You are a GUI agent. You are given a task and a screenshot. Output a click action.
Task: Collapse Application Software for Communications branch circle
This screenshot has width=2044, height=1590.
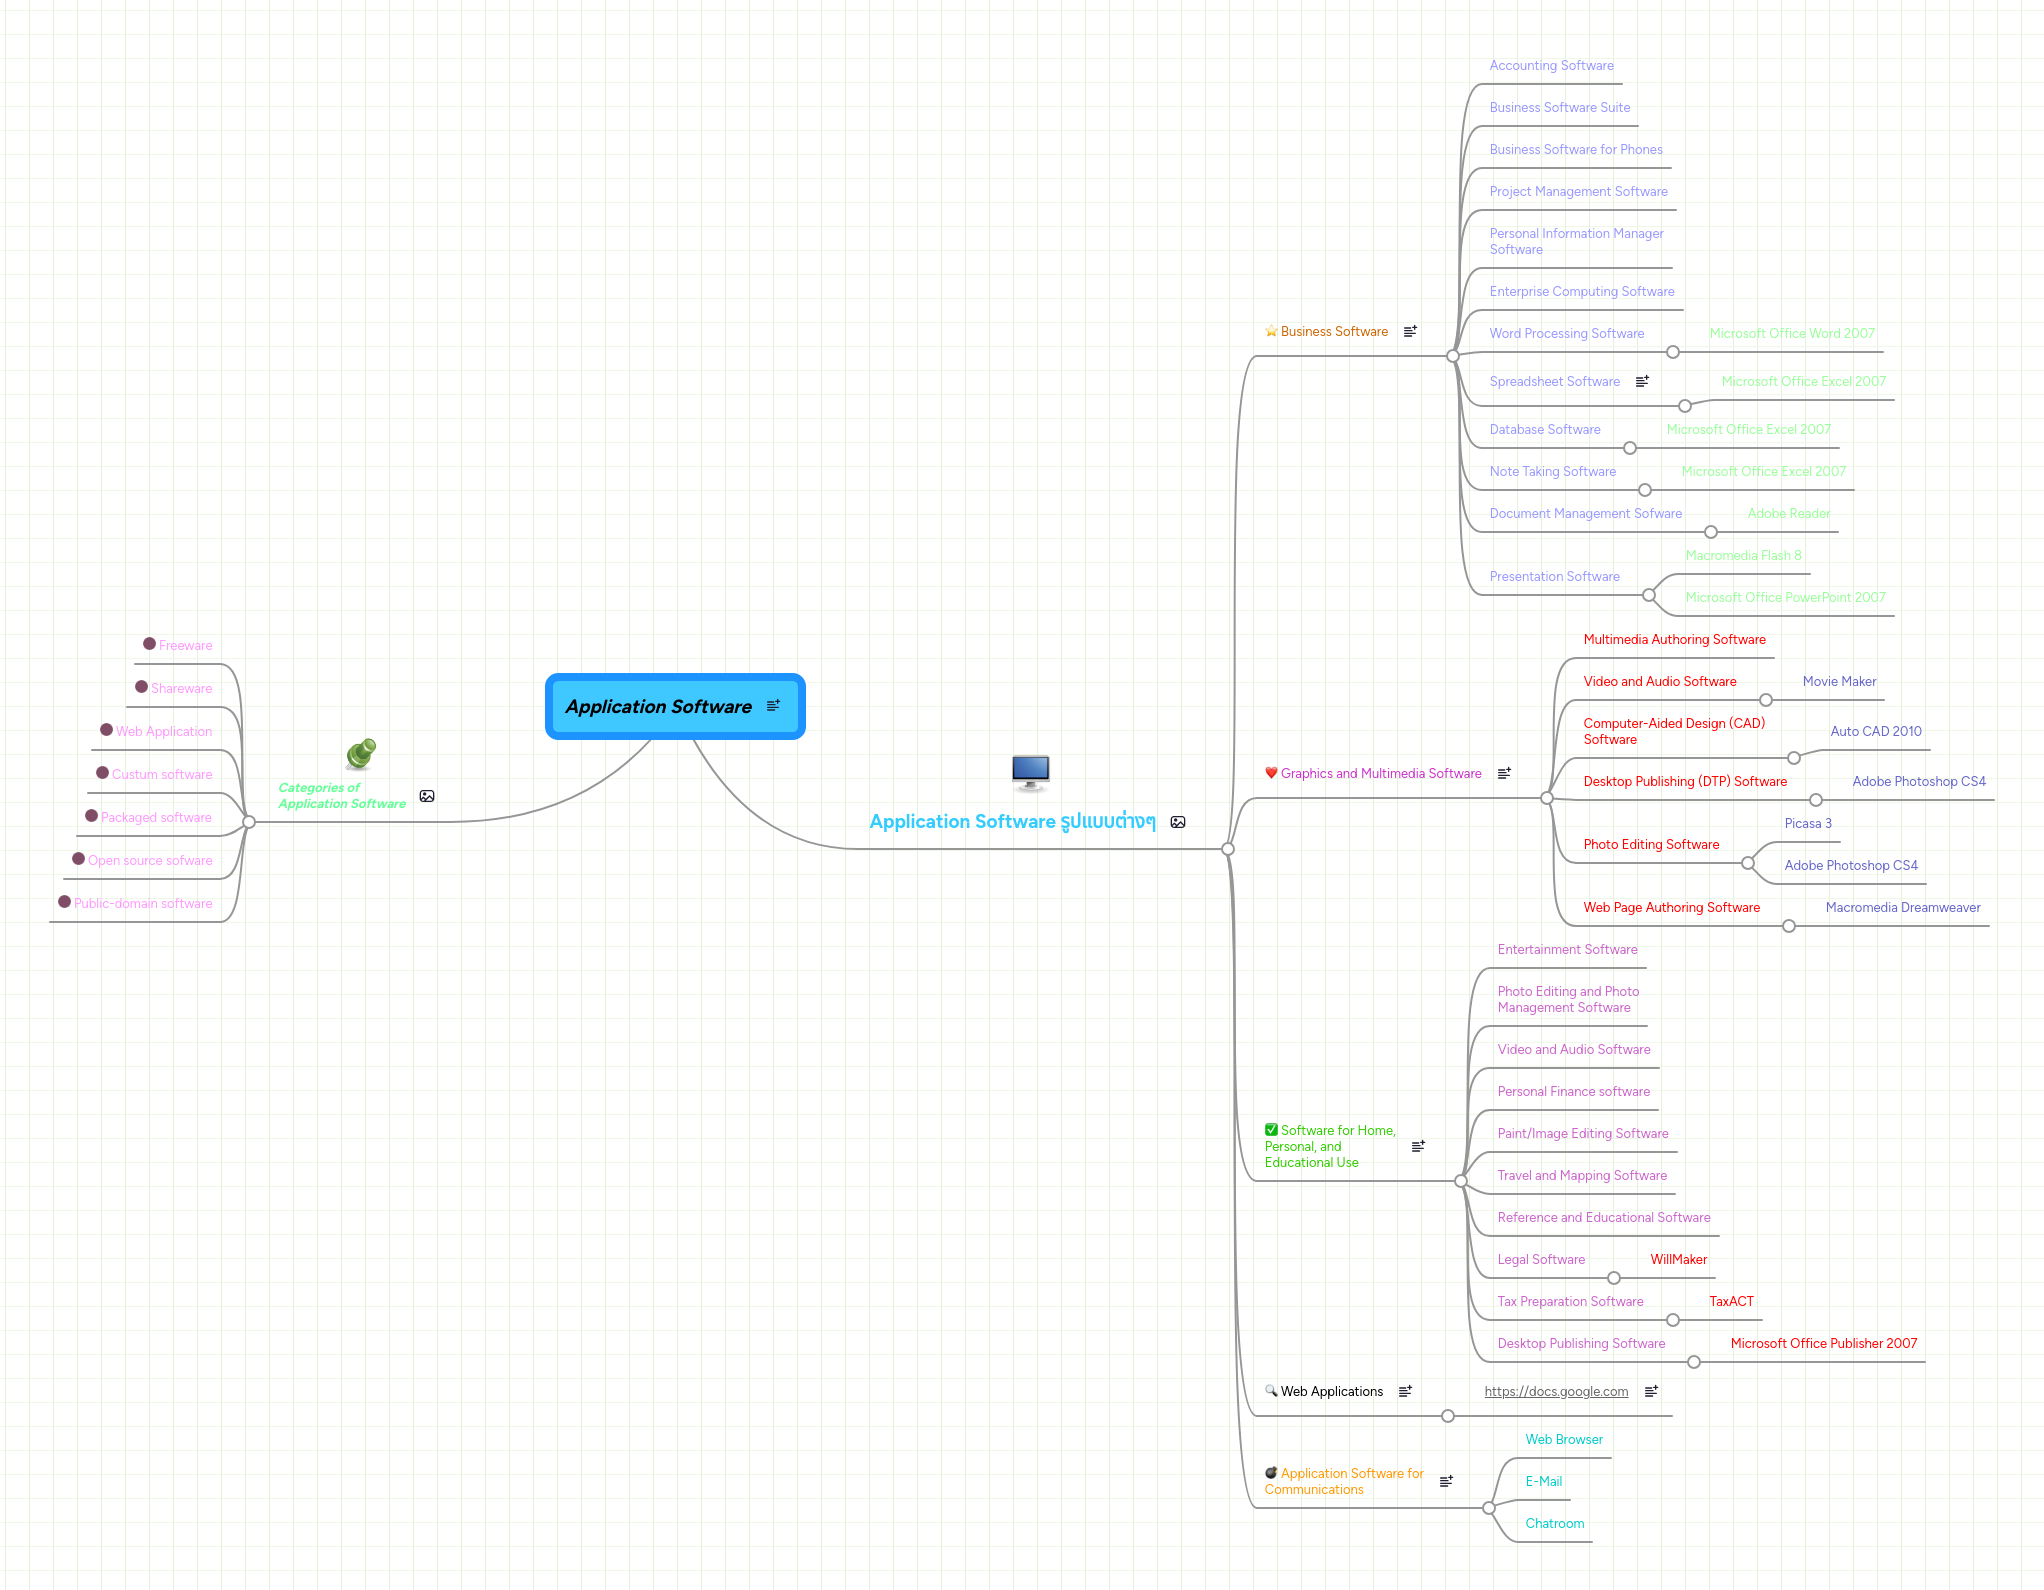click(1489, 1508)
